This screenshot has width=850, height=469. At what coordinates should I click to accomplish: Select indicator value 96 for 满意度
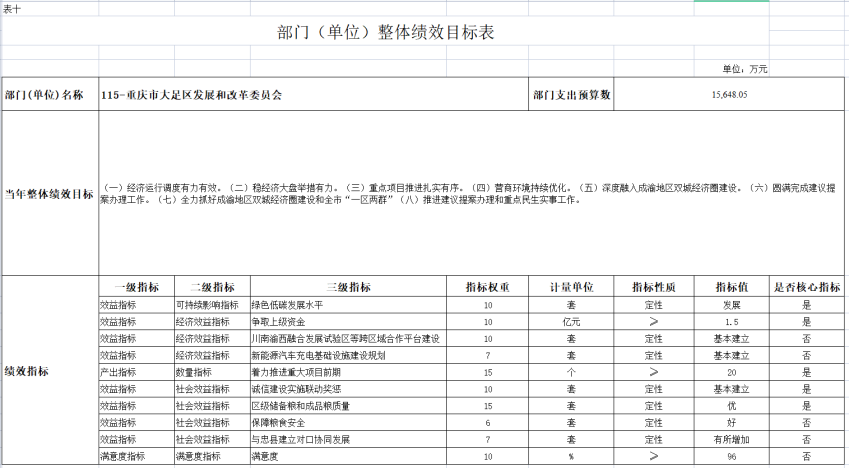pyautogui.click(x=731, y=457)
